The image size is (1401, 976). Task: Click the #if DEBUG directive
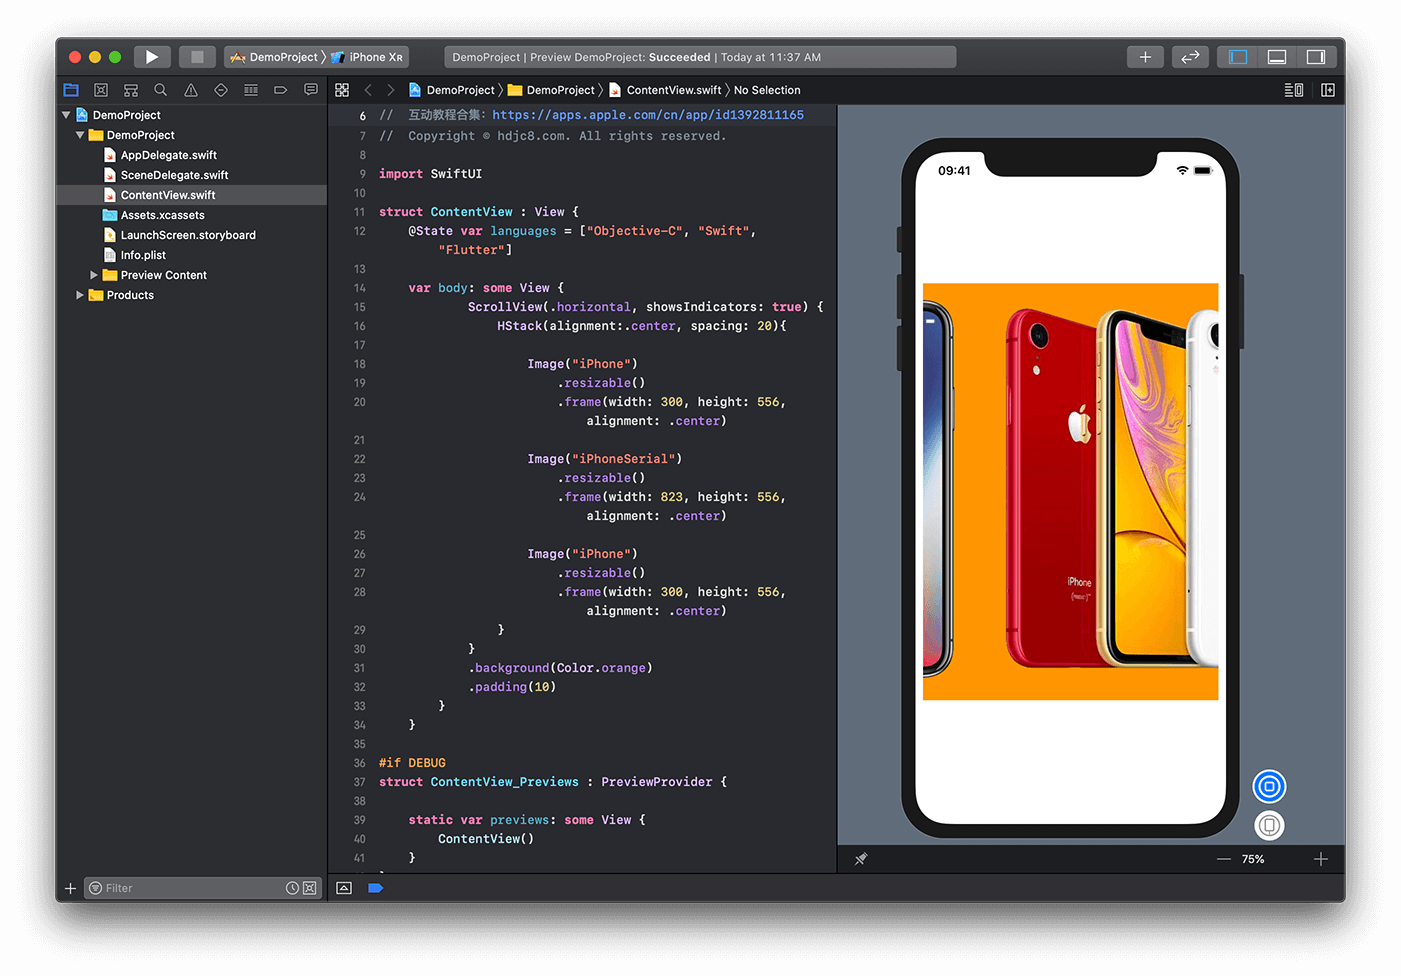(x=412, y=763)
